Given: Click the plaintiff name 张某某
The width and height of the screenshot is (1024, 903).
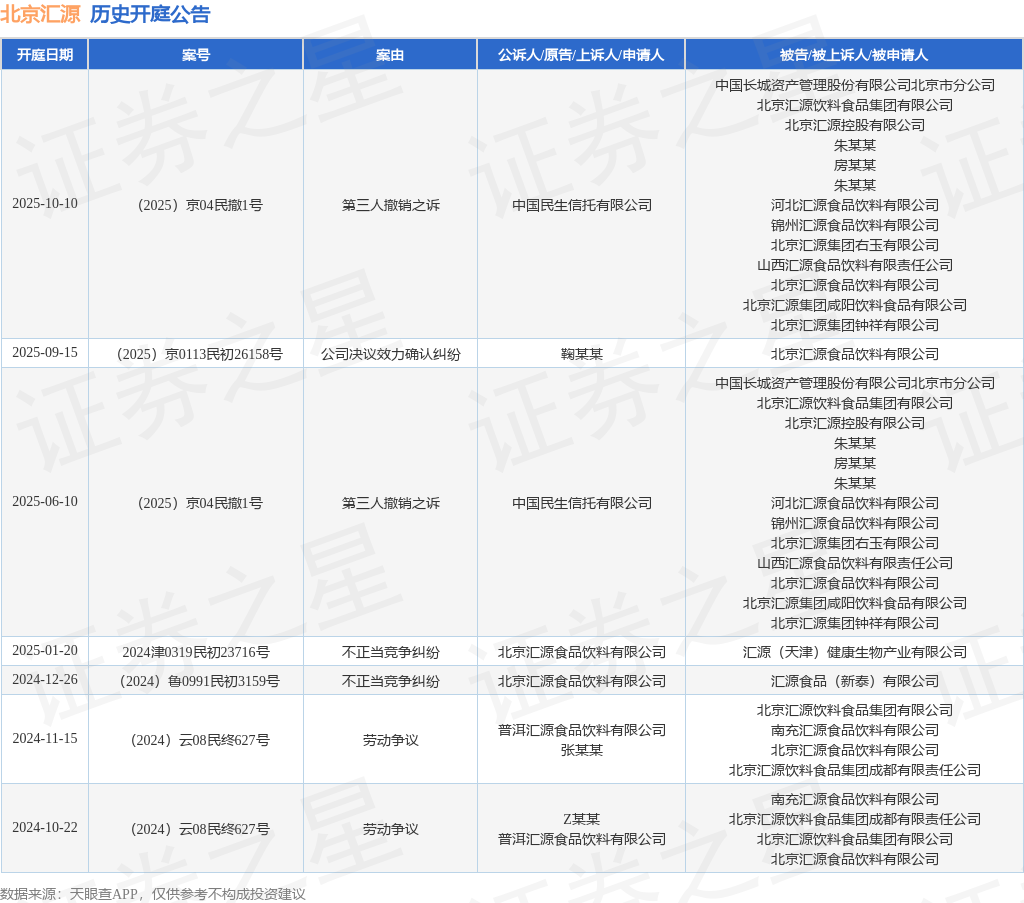Looking at the screenshot, I should click(582, 750).
